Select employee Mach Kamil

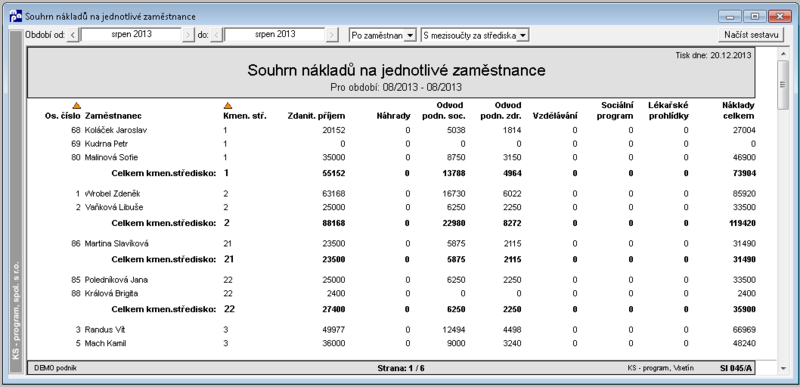tap(105, 344)
